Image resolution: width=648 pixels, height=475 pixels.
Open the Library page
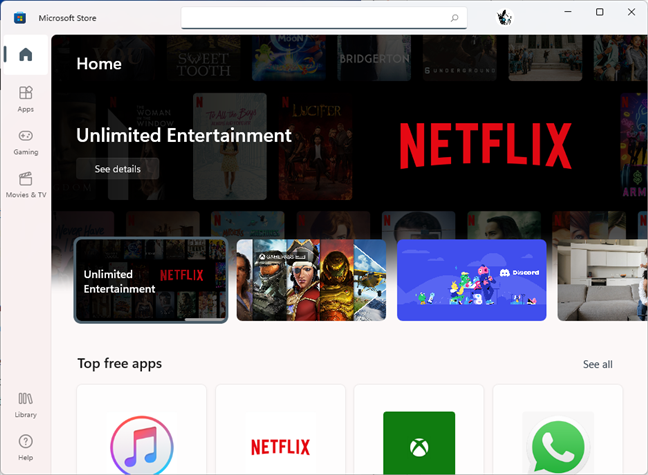point(26,405)
